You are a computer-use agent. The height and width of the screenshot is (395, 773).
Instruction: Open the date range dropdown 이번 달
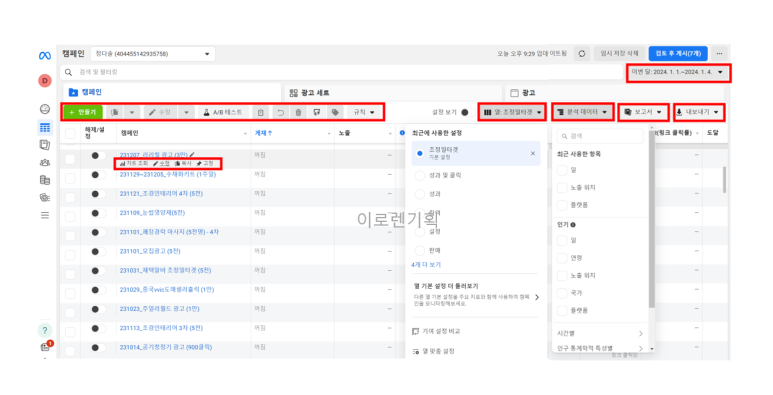click(x=677, y=72)
